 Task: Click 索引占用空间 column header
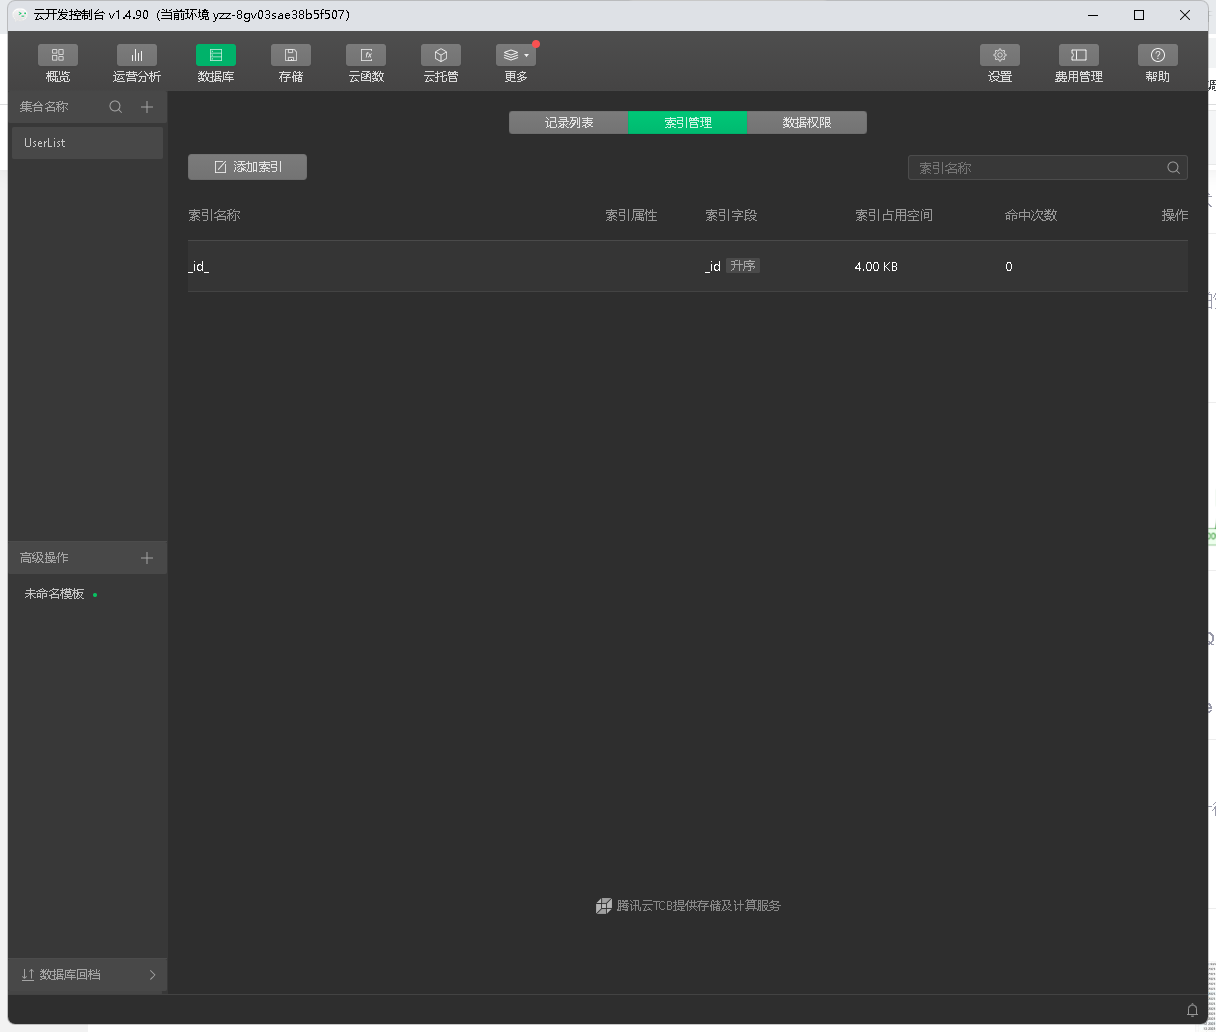(x=894, y=215)
